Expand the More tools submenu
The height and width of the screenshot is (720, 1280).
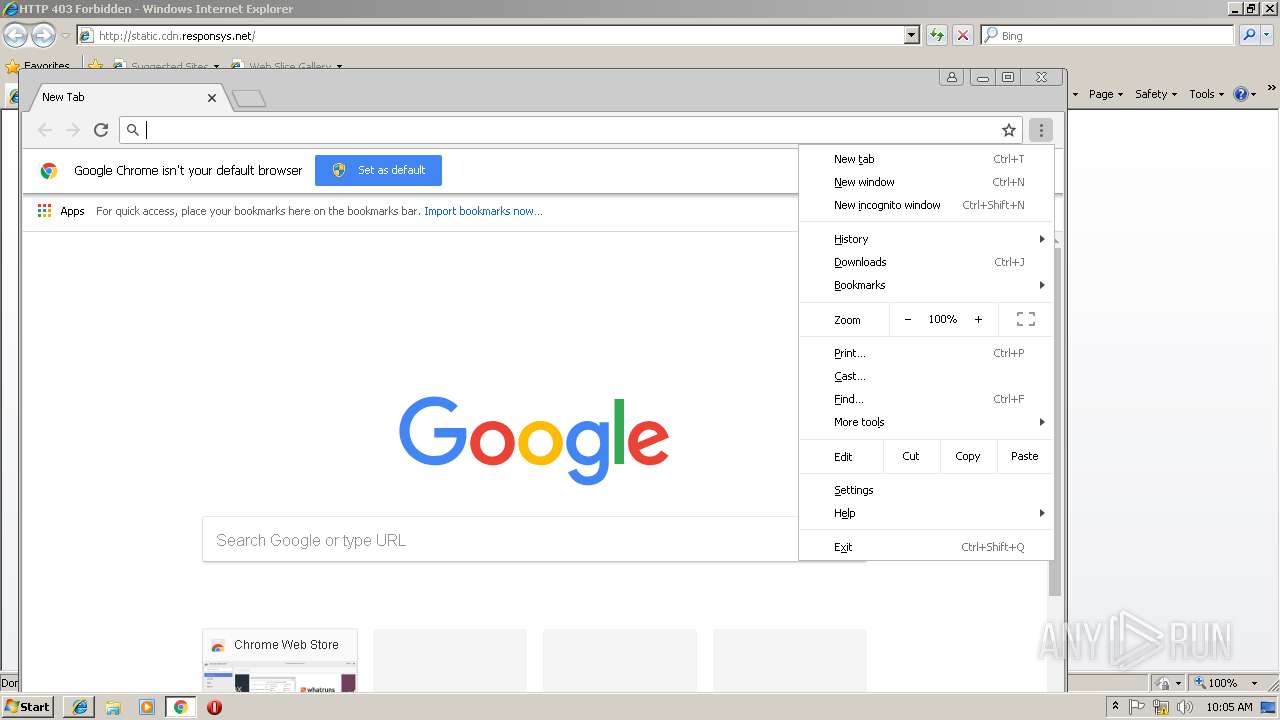point(926,422)
